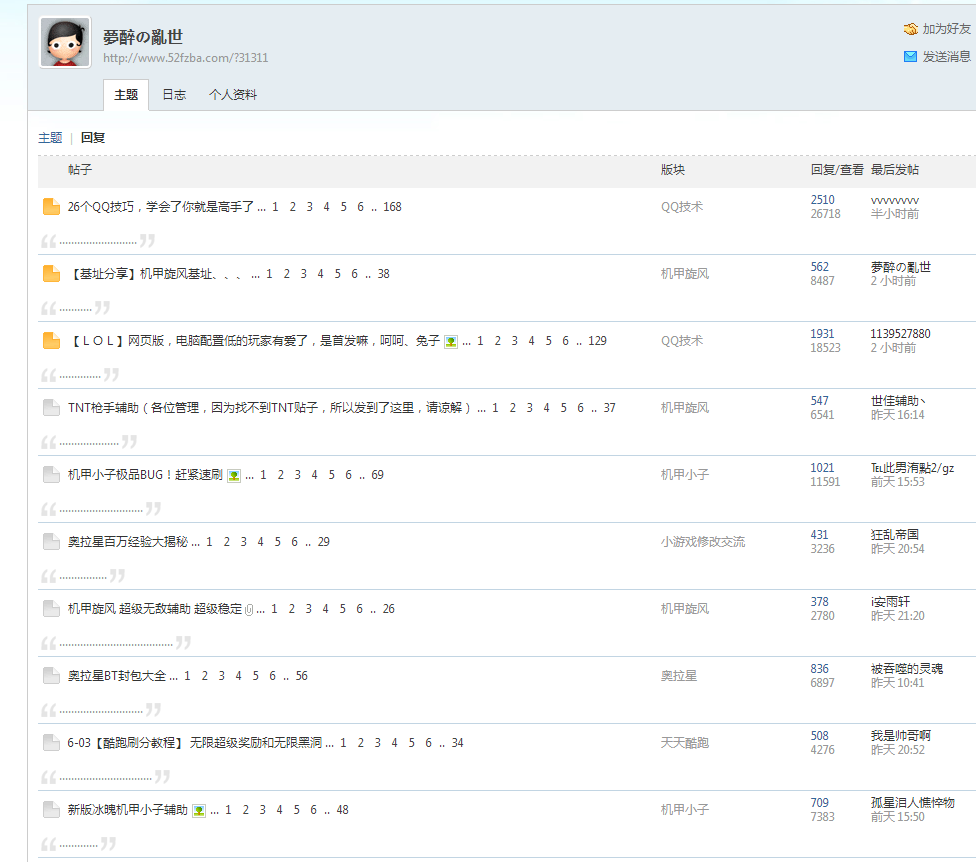Click folder icon beside 26个QQ技巧 thread
This screenshot has height=862, width=976.
pyautogui.click(x=52, y=207)
